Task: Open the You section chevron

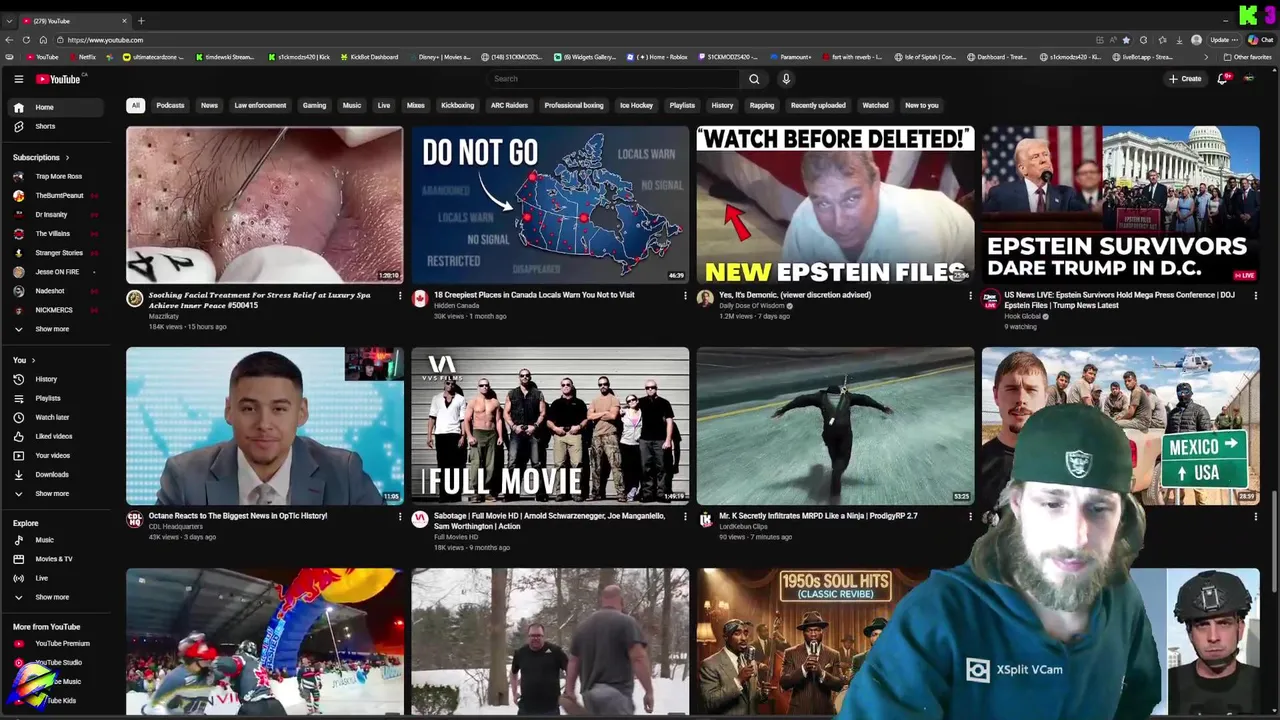Action: coord(33,360)
